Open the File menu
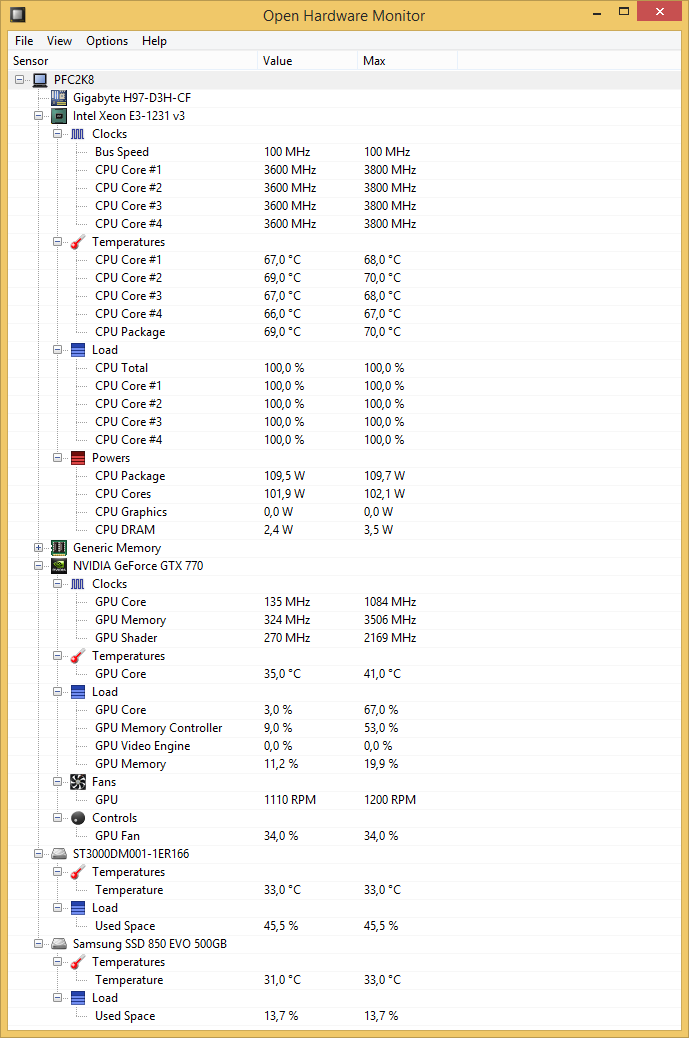The width and height of the screenshot is (689, 1038). pyautogui.click(x=24, y=41)
